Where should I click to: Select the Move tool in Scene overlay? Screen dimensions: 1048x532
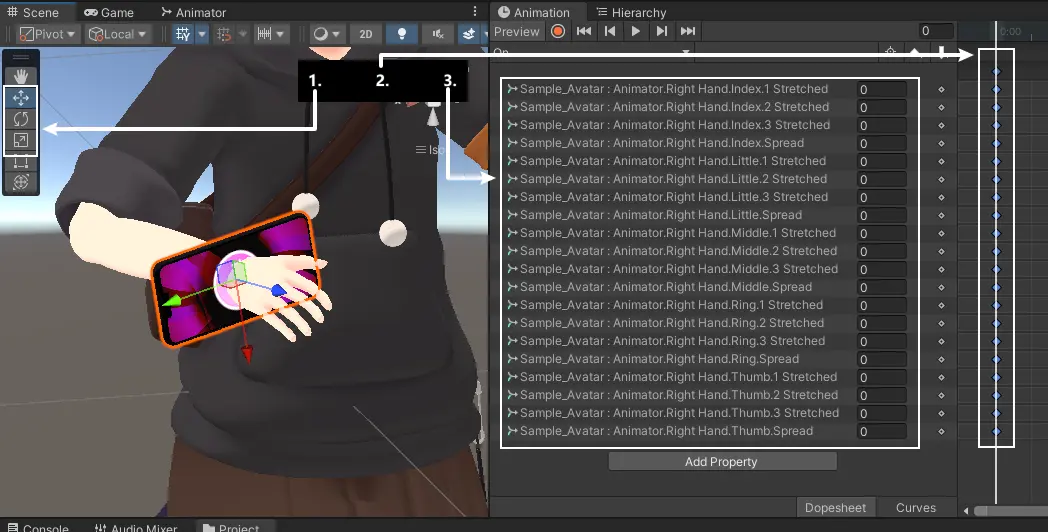pyautogui.click(x=21, y=98)
